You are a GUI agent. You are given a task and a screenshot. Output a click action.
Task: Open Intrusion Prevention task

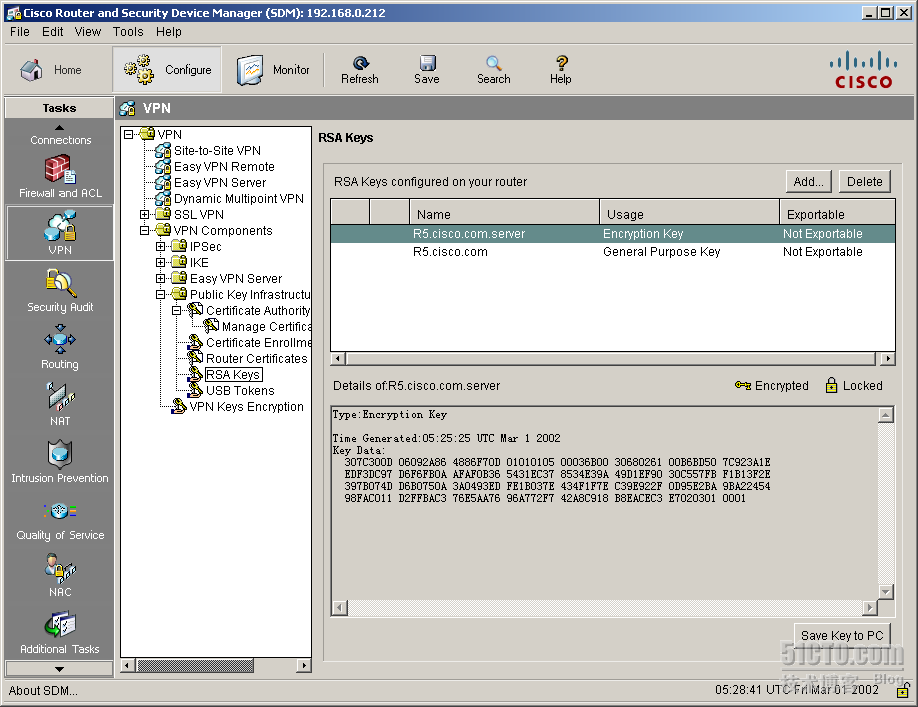click(x=60, y=462)
